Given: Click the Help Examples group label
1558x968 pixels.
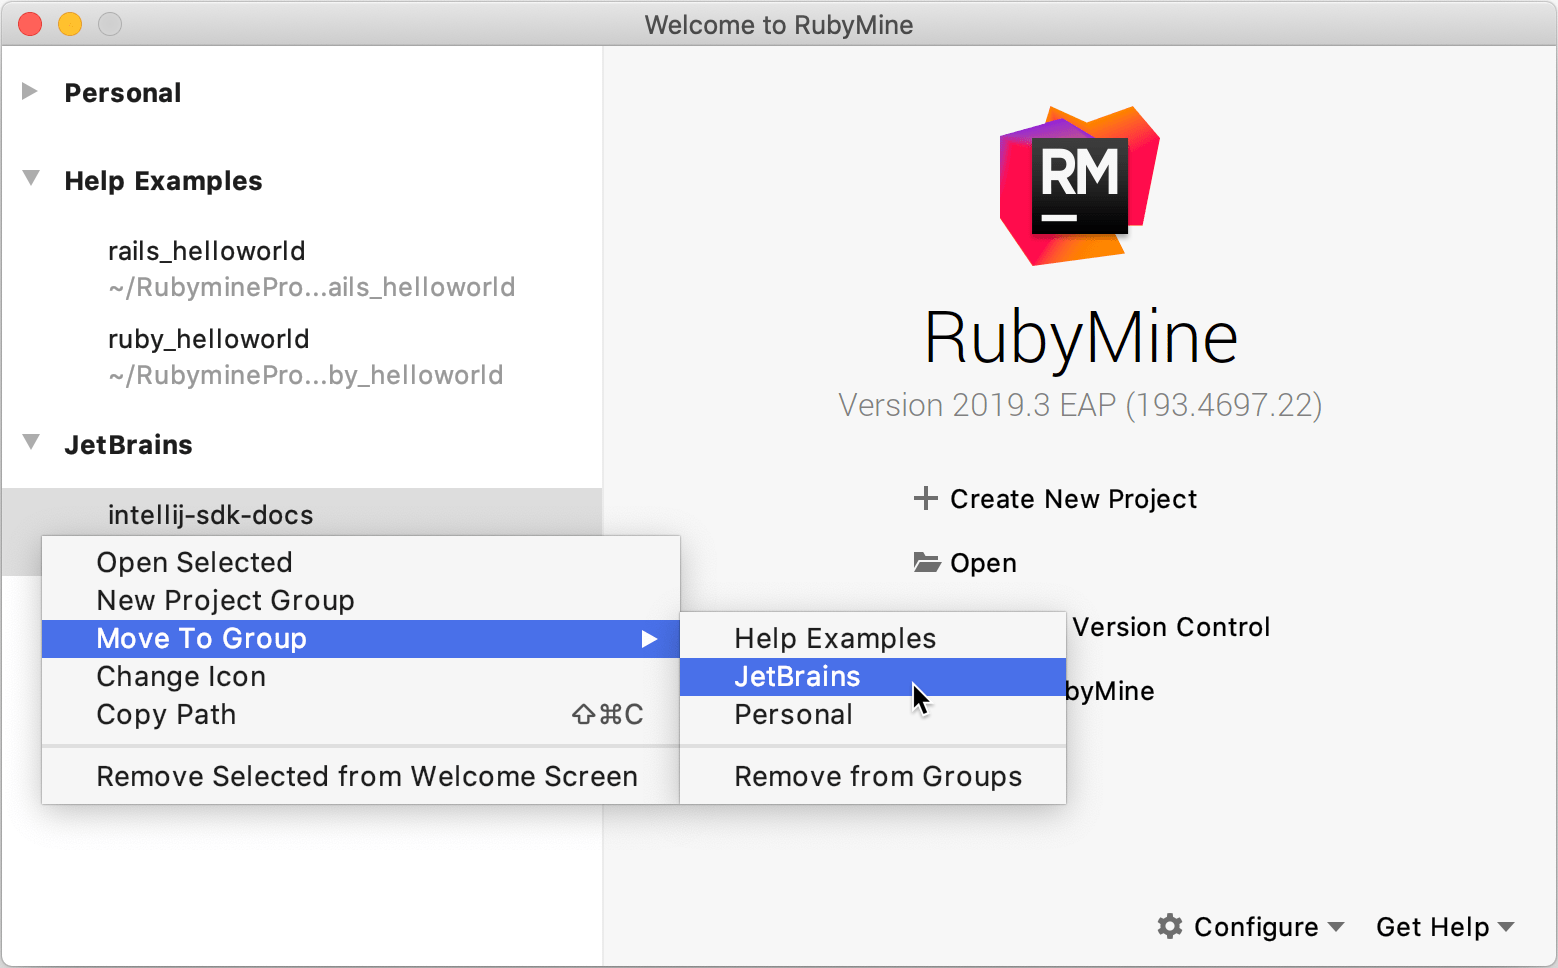Looking at the screenshot, I should [x=163, y=181].
